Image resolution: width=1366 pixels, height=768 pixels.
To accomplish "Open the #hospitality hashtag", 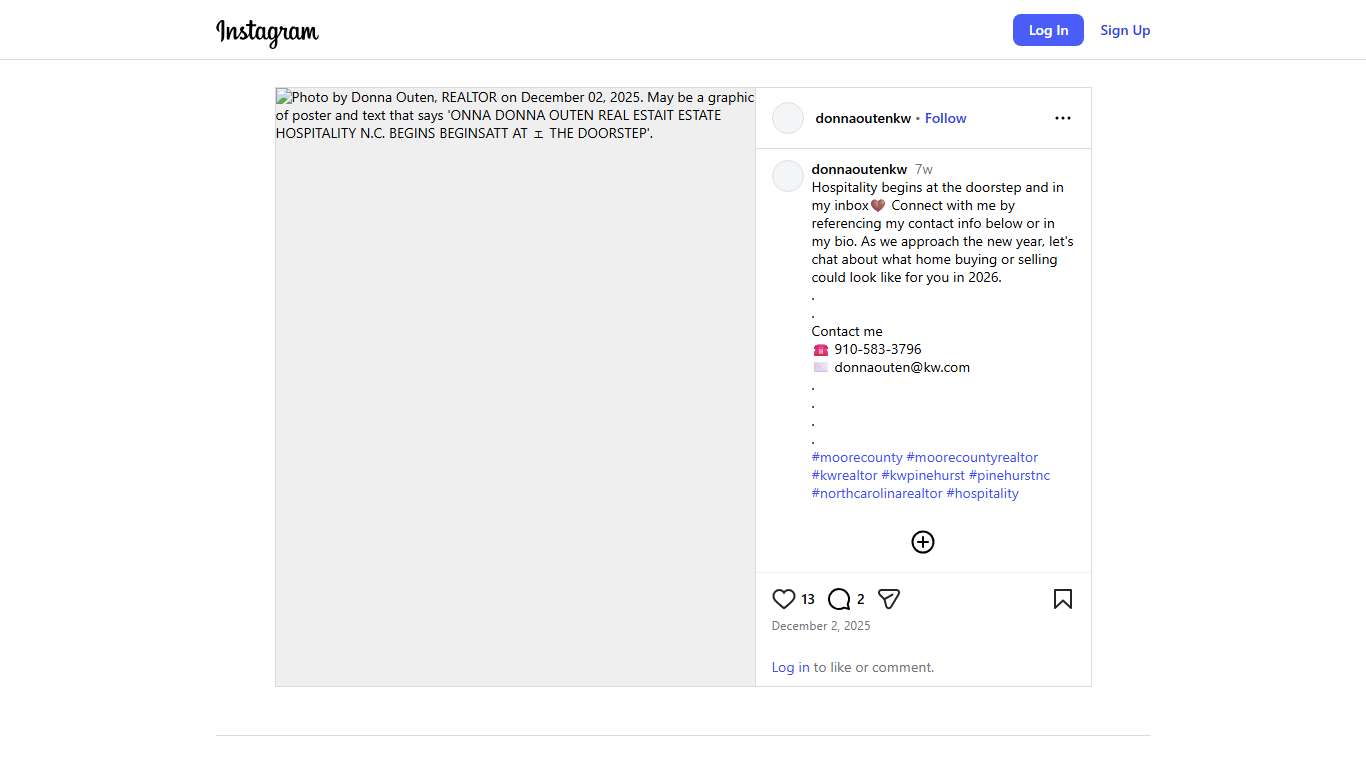I will [x=982, y=493].
